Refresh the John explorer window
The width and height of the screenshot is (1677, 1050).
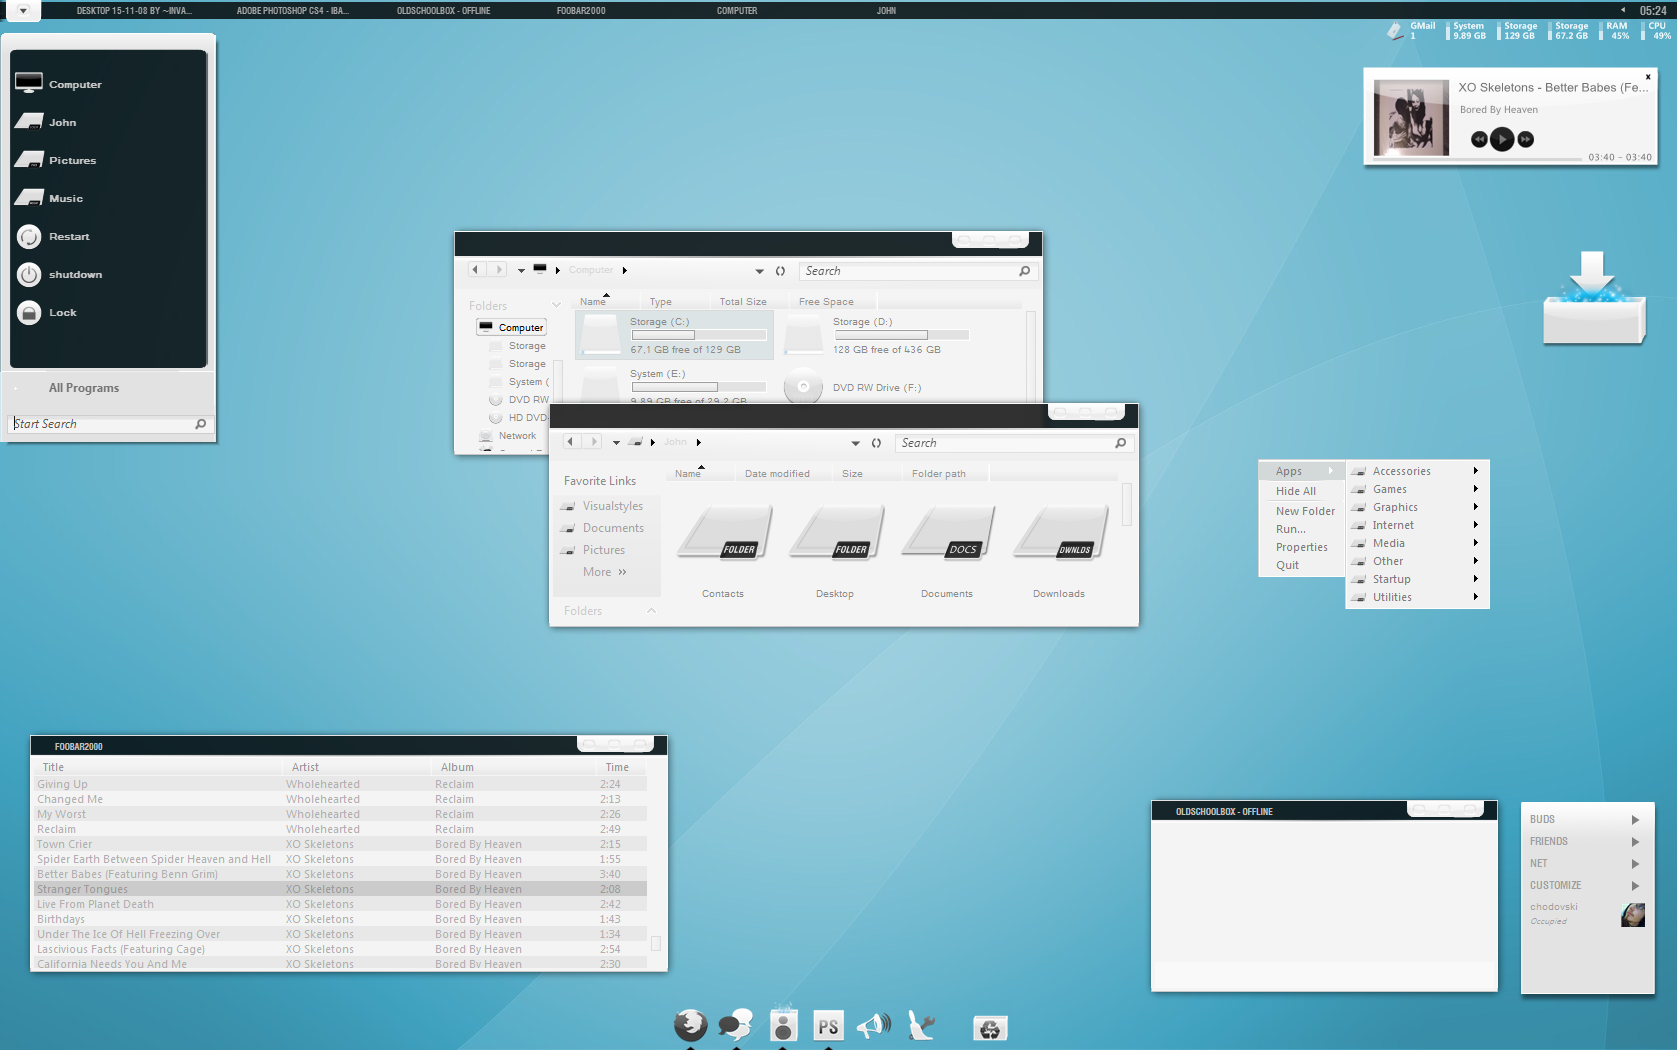876,443
